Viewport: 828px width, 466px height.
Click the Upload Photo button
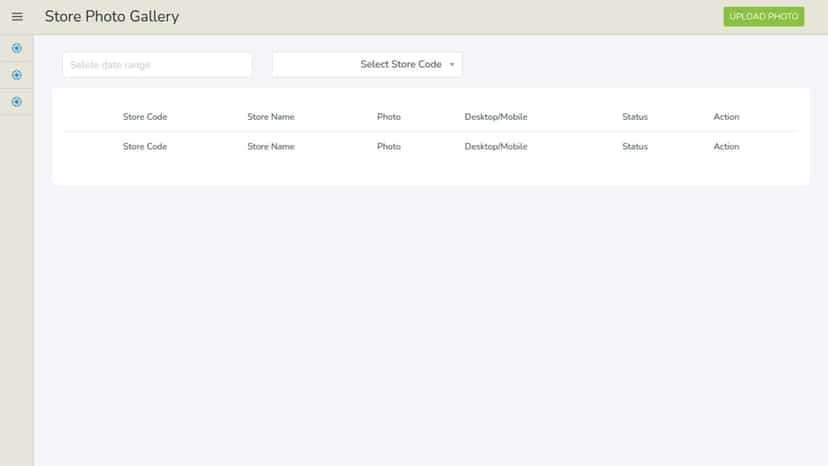764,16
